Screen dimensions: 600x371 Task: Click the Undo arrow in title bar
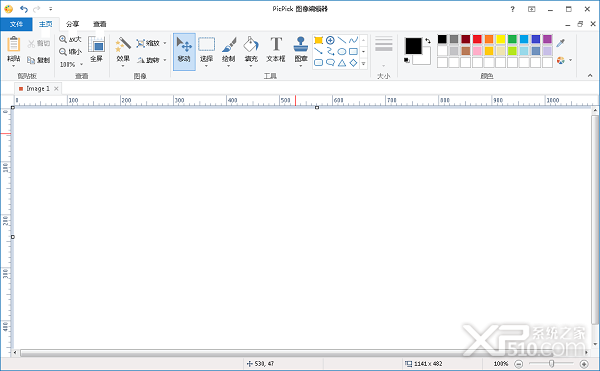[x=24, y=9]
